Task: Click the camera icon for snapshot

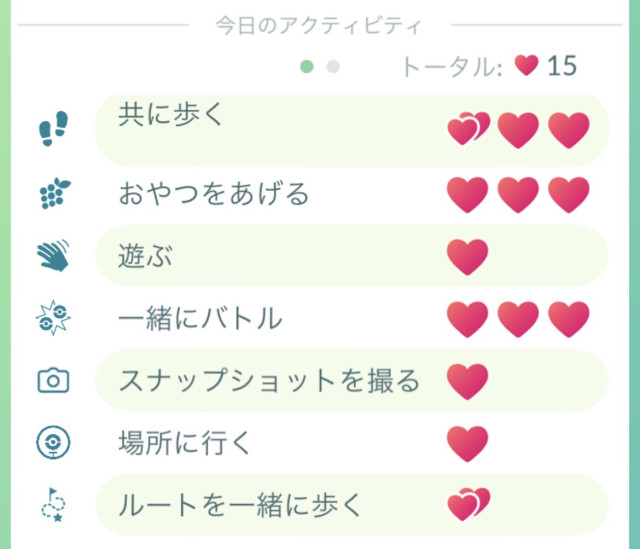Action: point(53,380)
